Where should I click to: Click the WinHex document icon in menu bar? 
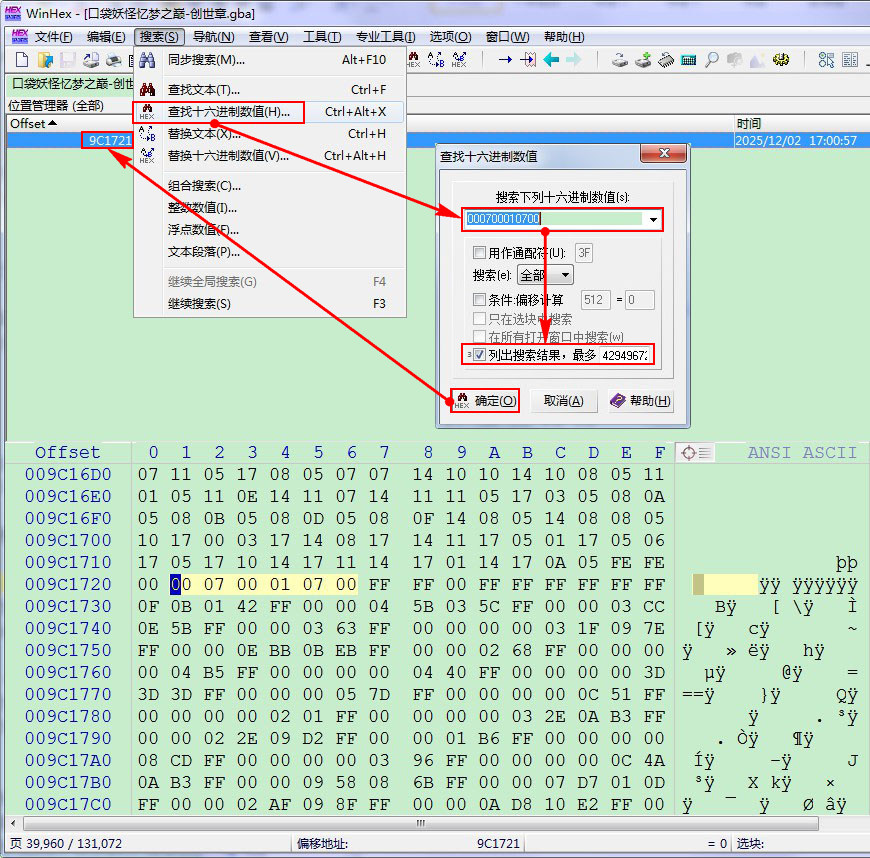tap(19, 37)
